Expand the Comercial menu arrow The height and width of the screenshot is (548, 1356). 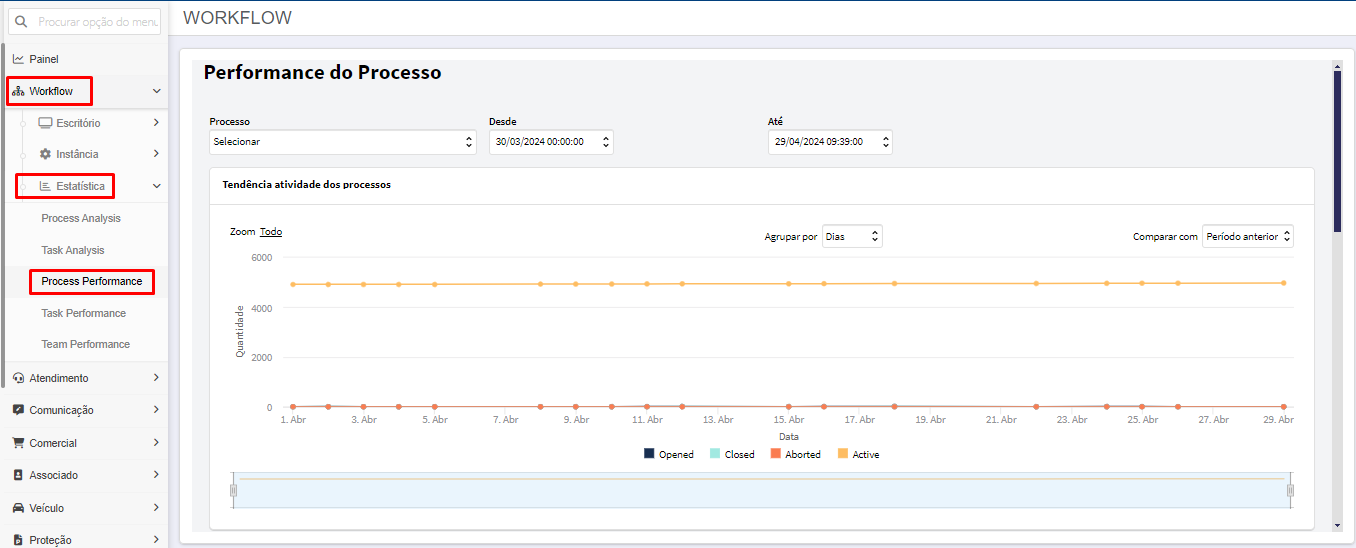(156, 443)
